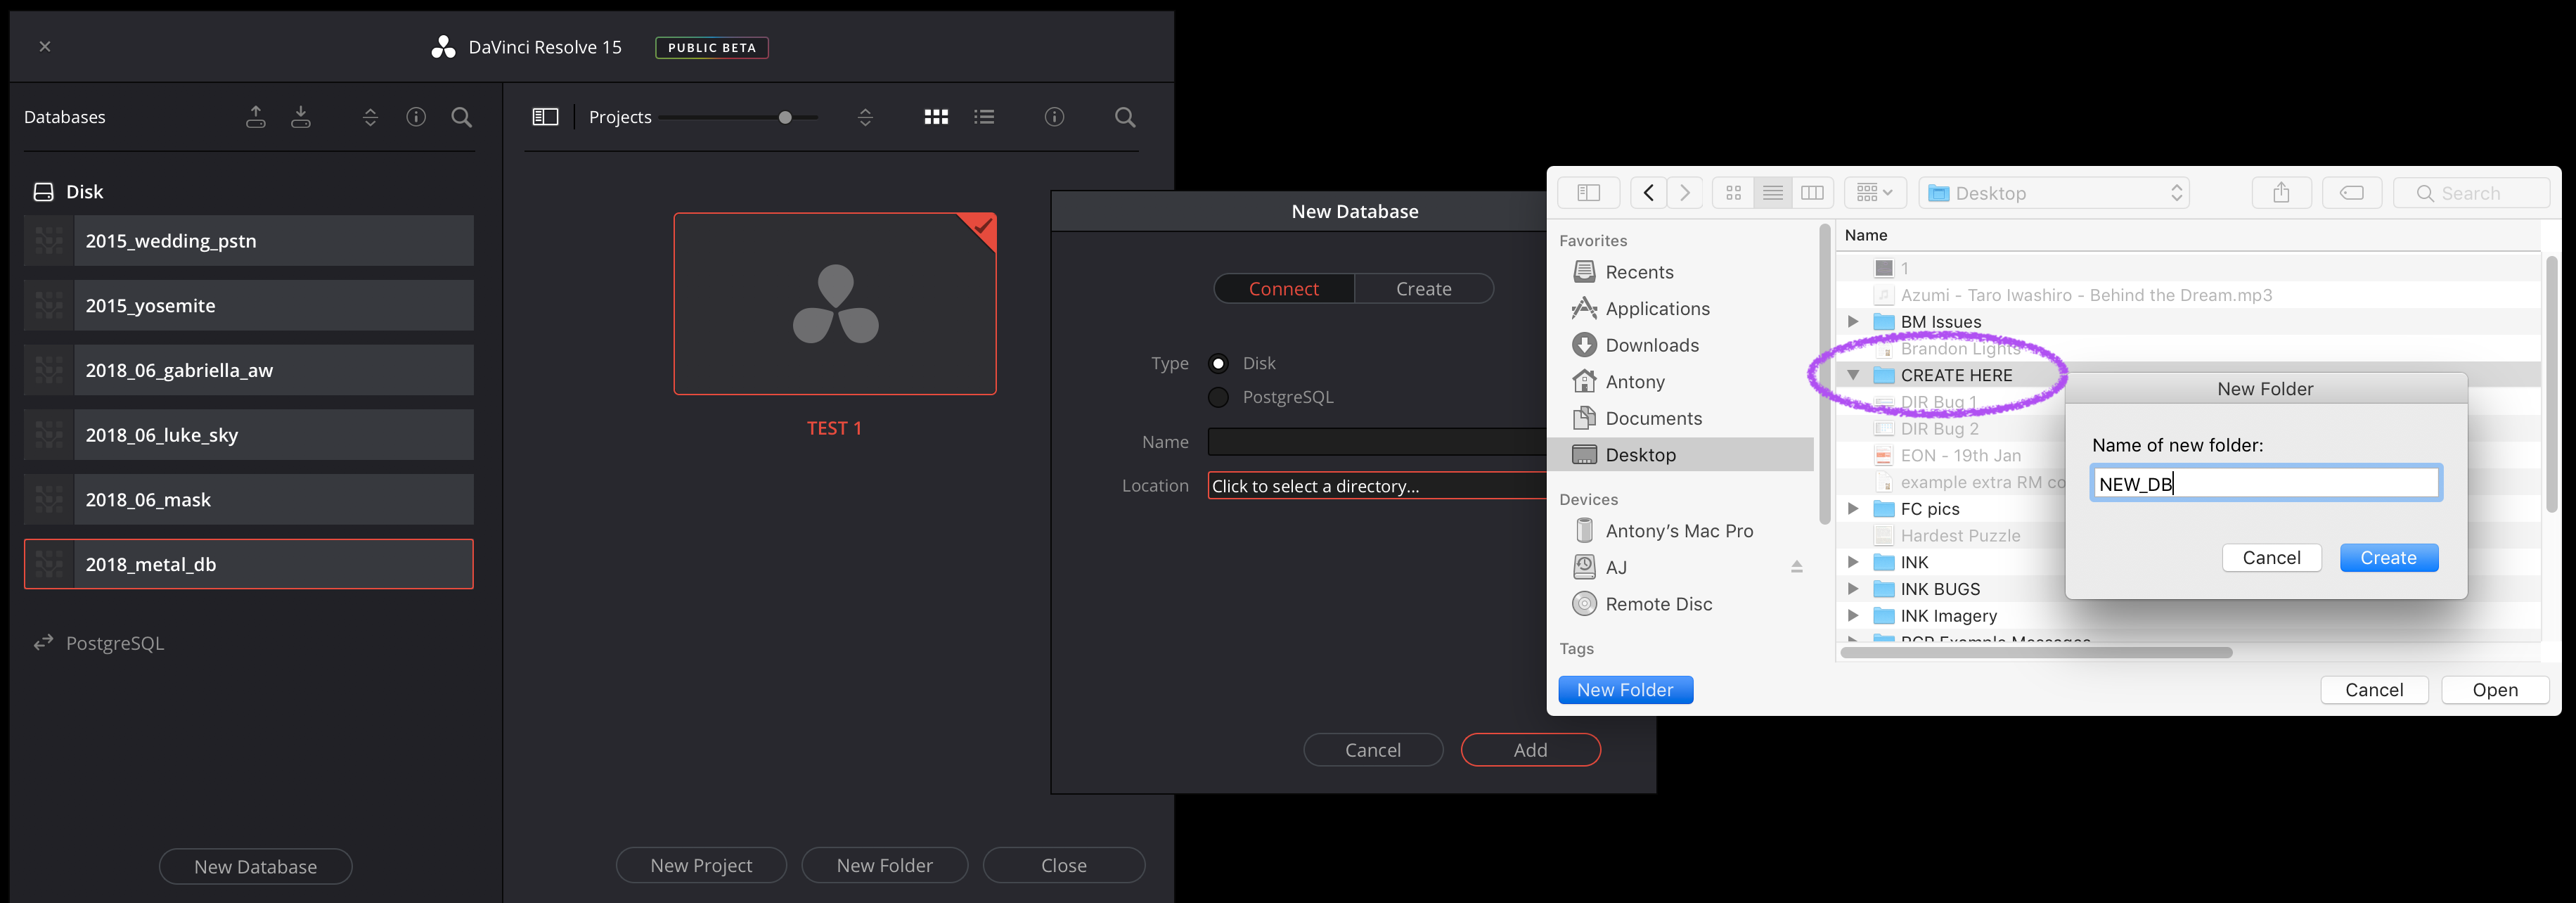Open Applications in Favorites sidebar
This screenshot has height=903, width=2576.
click(1641, 309)
